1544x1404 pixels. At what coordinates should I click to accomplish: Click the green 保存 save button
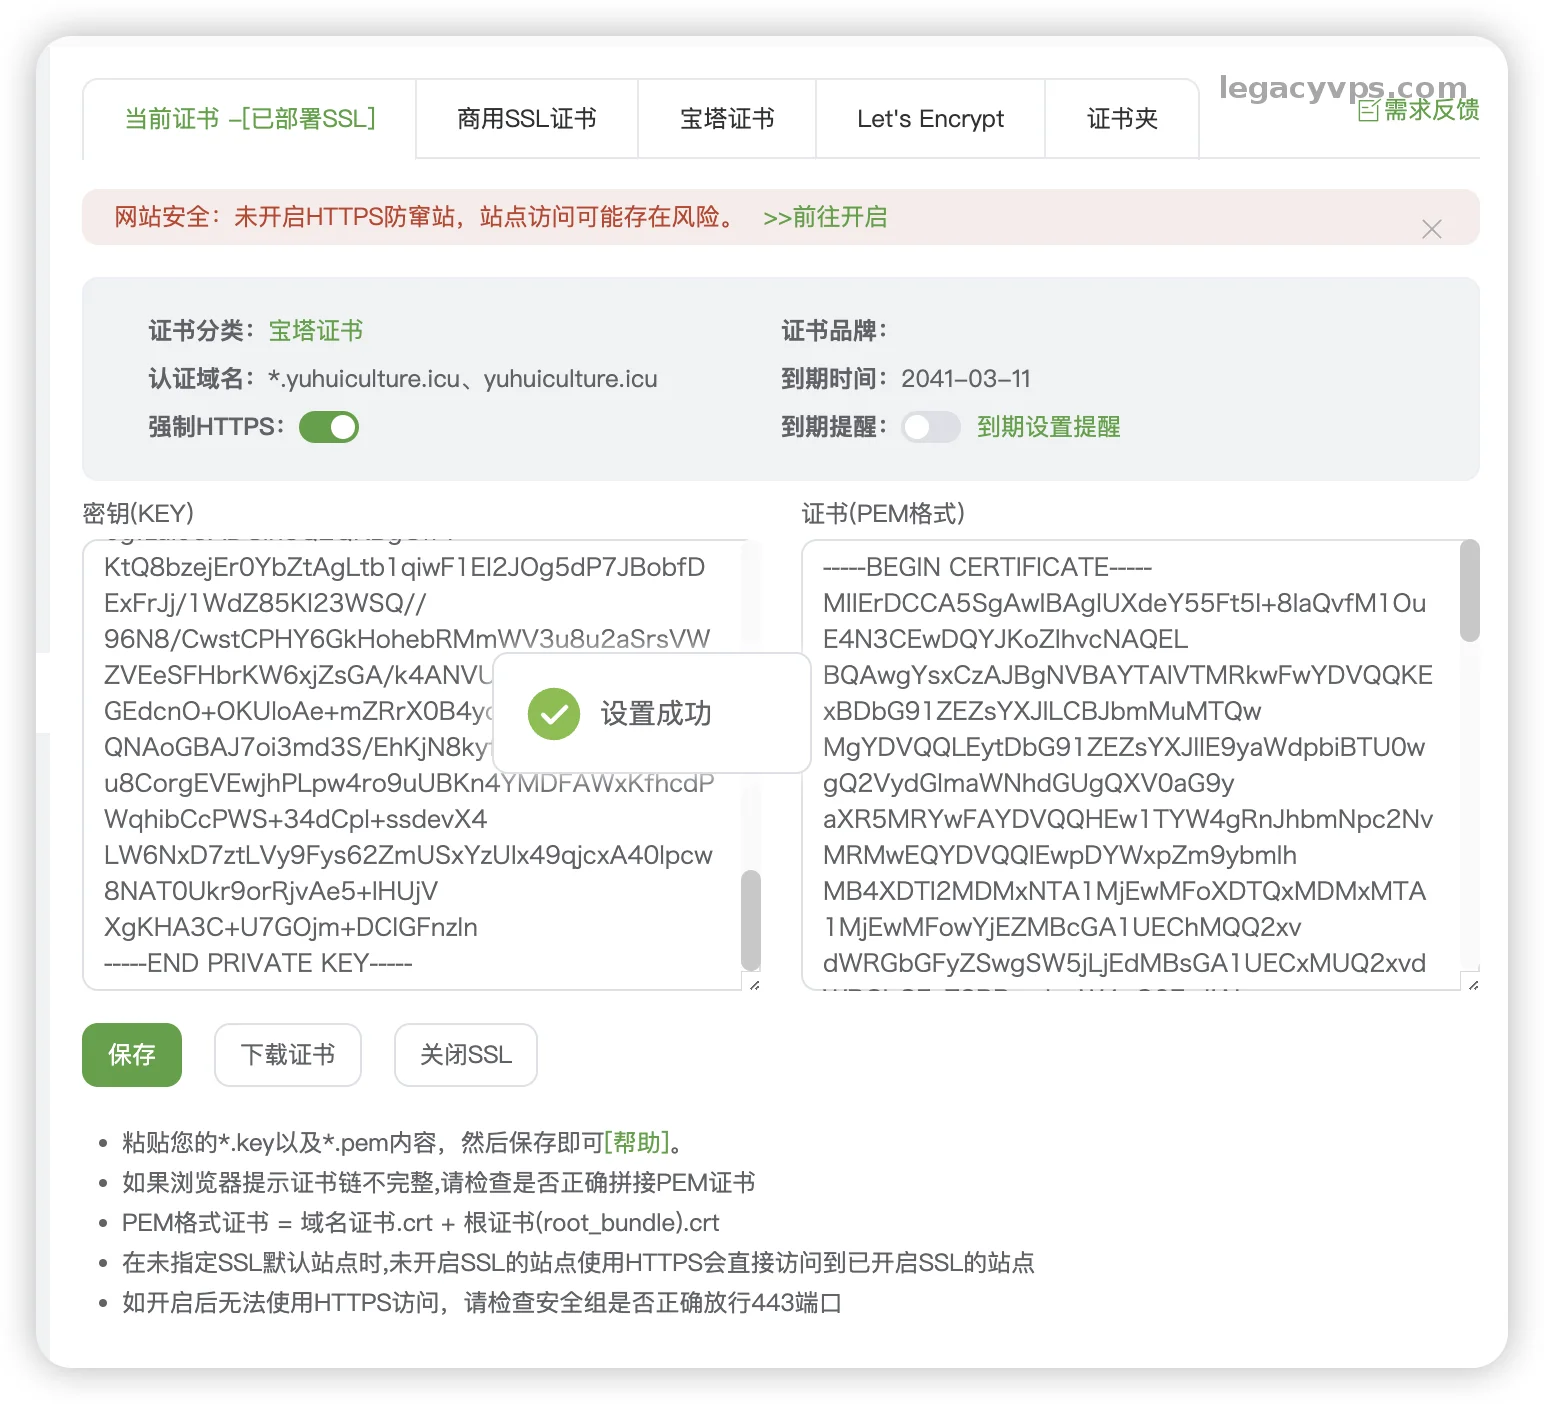[132, 1055]
